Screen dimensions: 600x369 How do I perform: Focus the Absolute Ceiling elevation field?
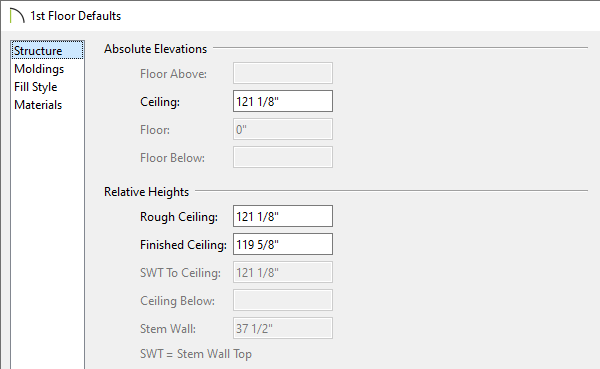click(283, 101)
